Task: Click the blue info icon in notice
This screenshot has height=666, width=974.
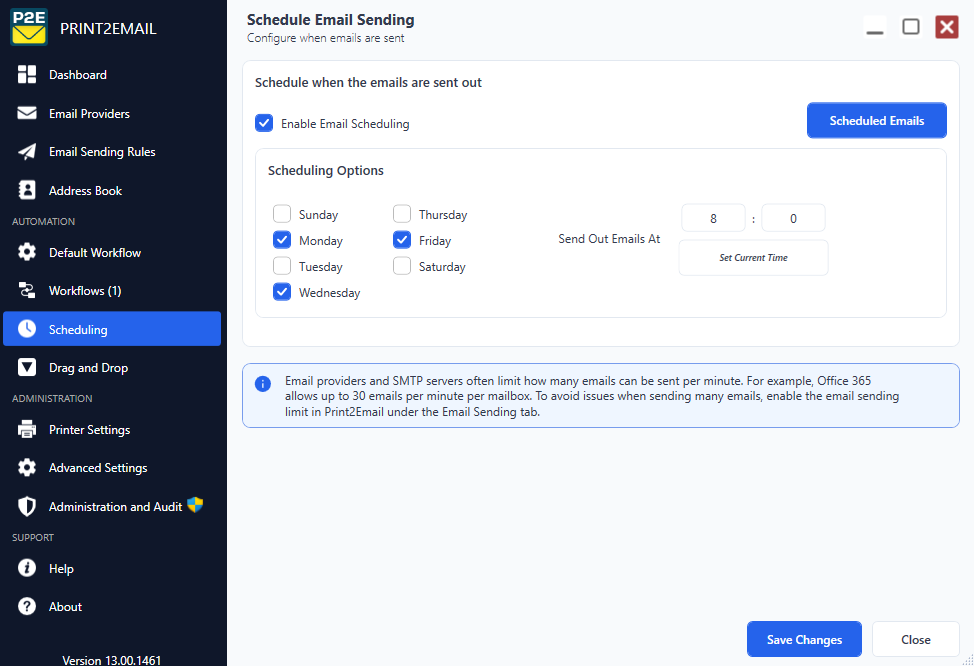Action: pos(263,384)
